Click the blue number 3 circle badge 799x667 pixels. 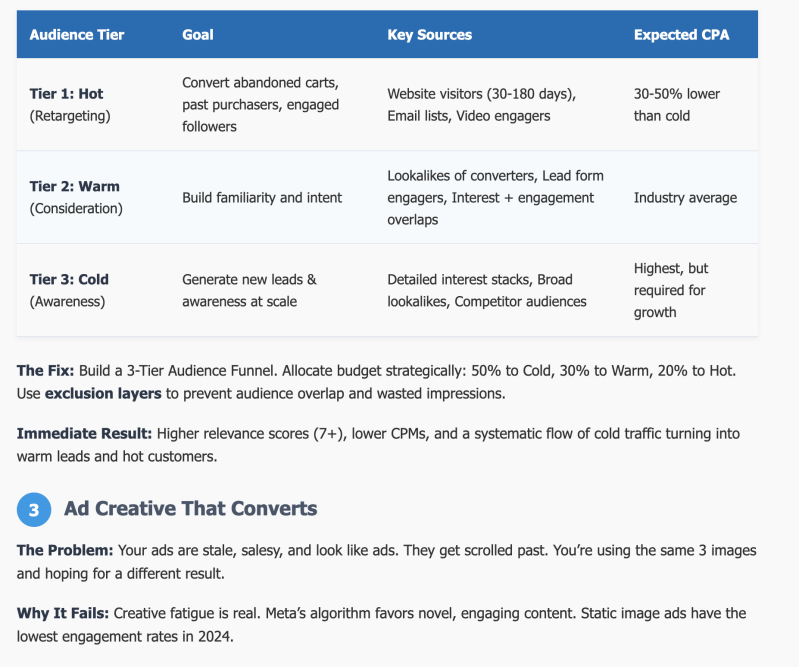[x=34, y=509]
